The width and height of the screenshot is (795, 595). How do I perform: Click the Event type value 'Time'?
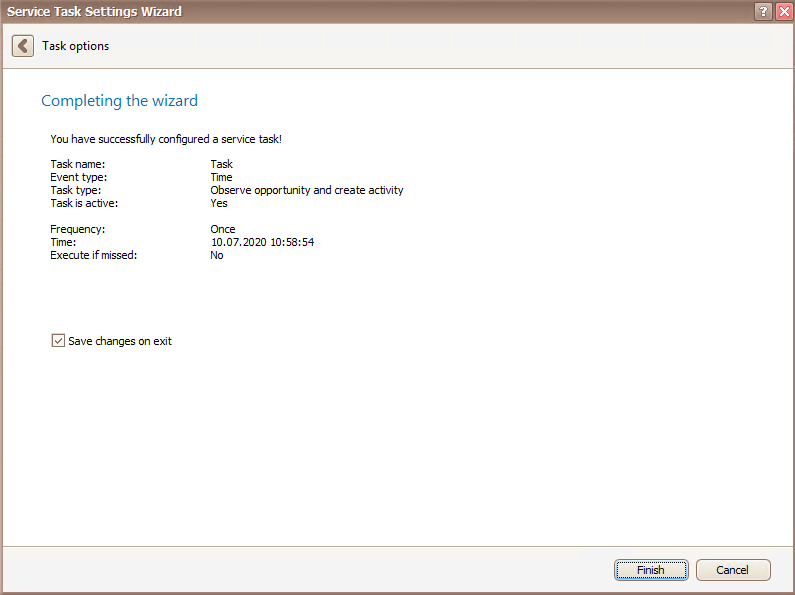pos(222,177)
